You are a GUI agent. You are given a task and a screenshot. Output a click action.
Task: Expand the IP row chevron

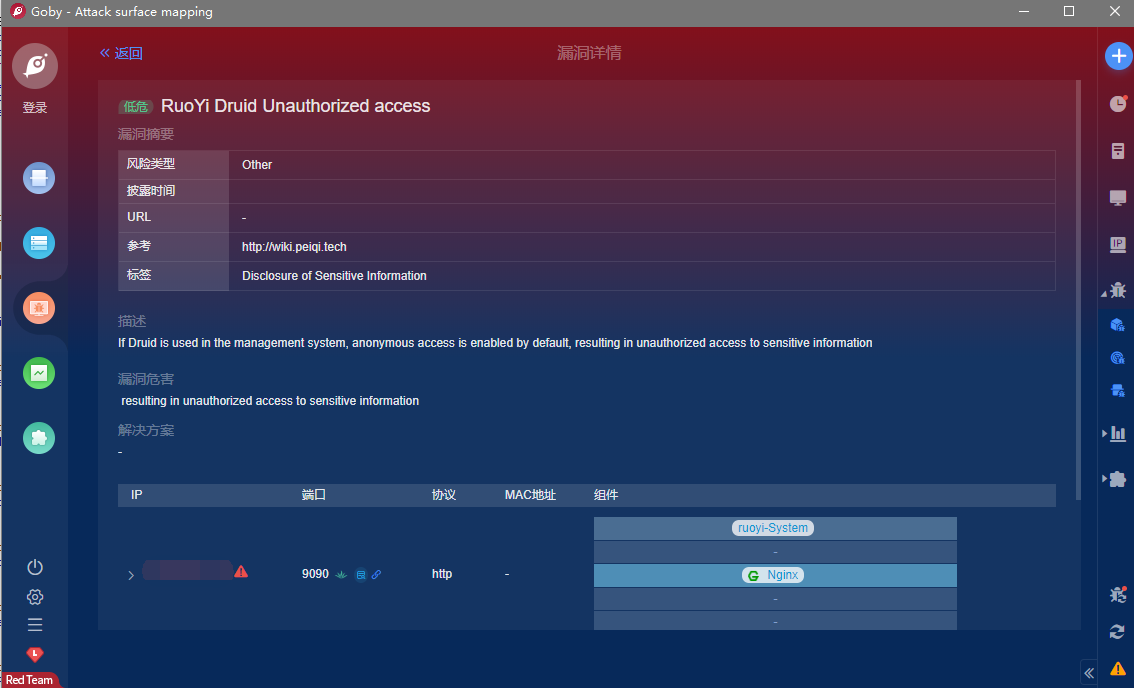click(x=131, y=575)
